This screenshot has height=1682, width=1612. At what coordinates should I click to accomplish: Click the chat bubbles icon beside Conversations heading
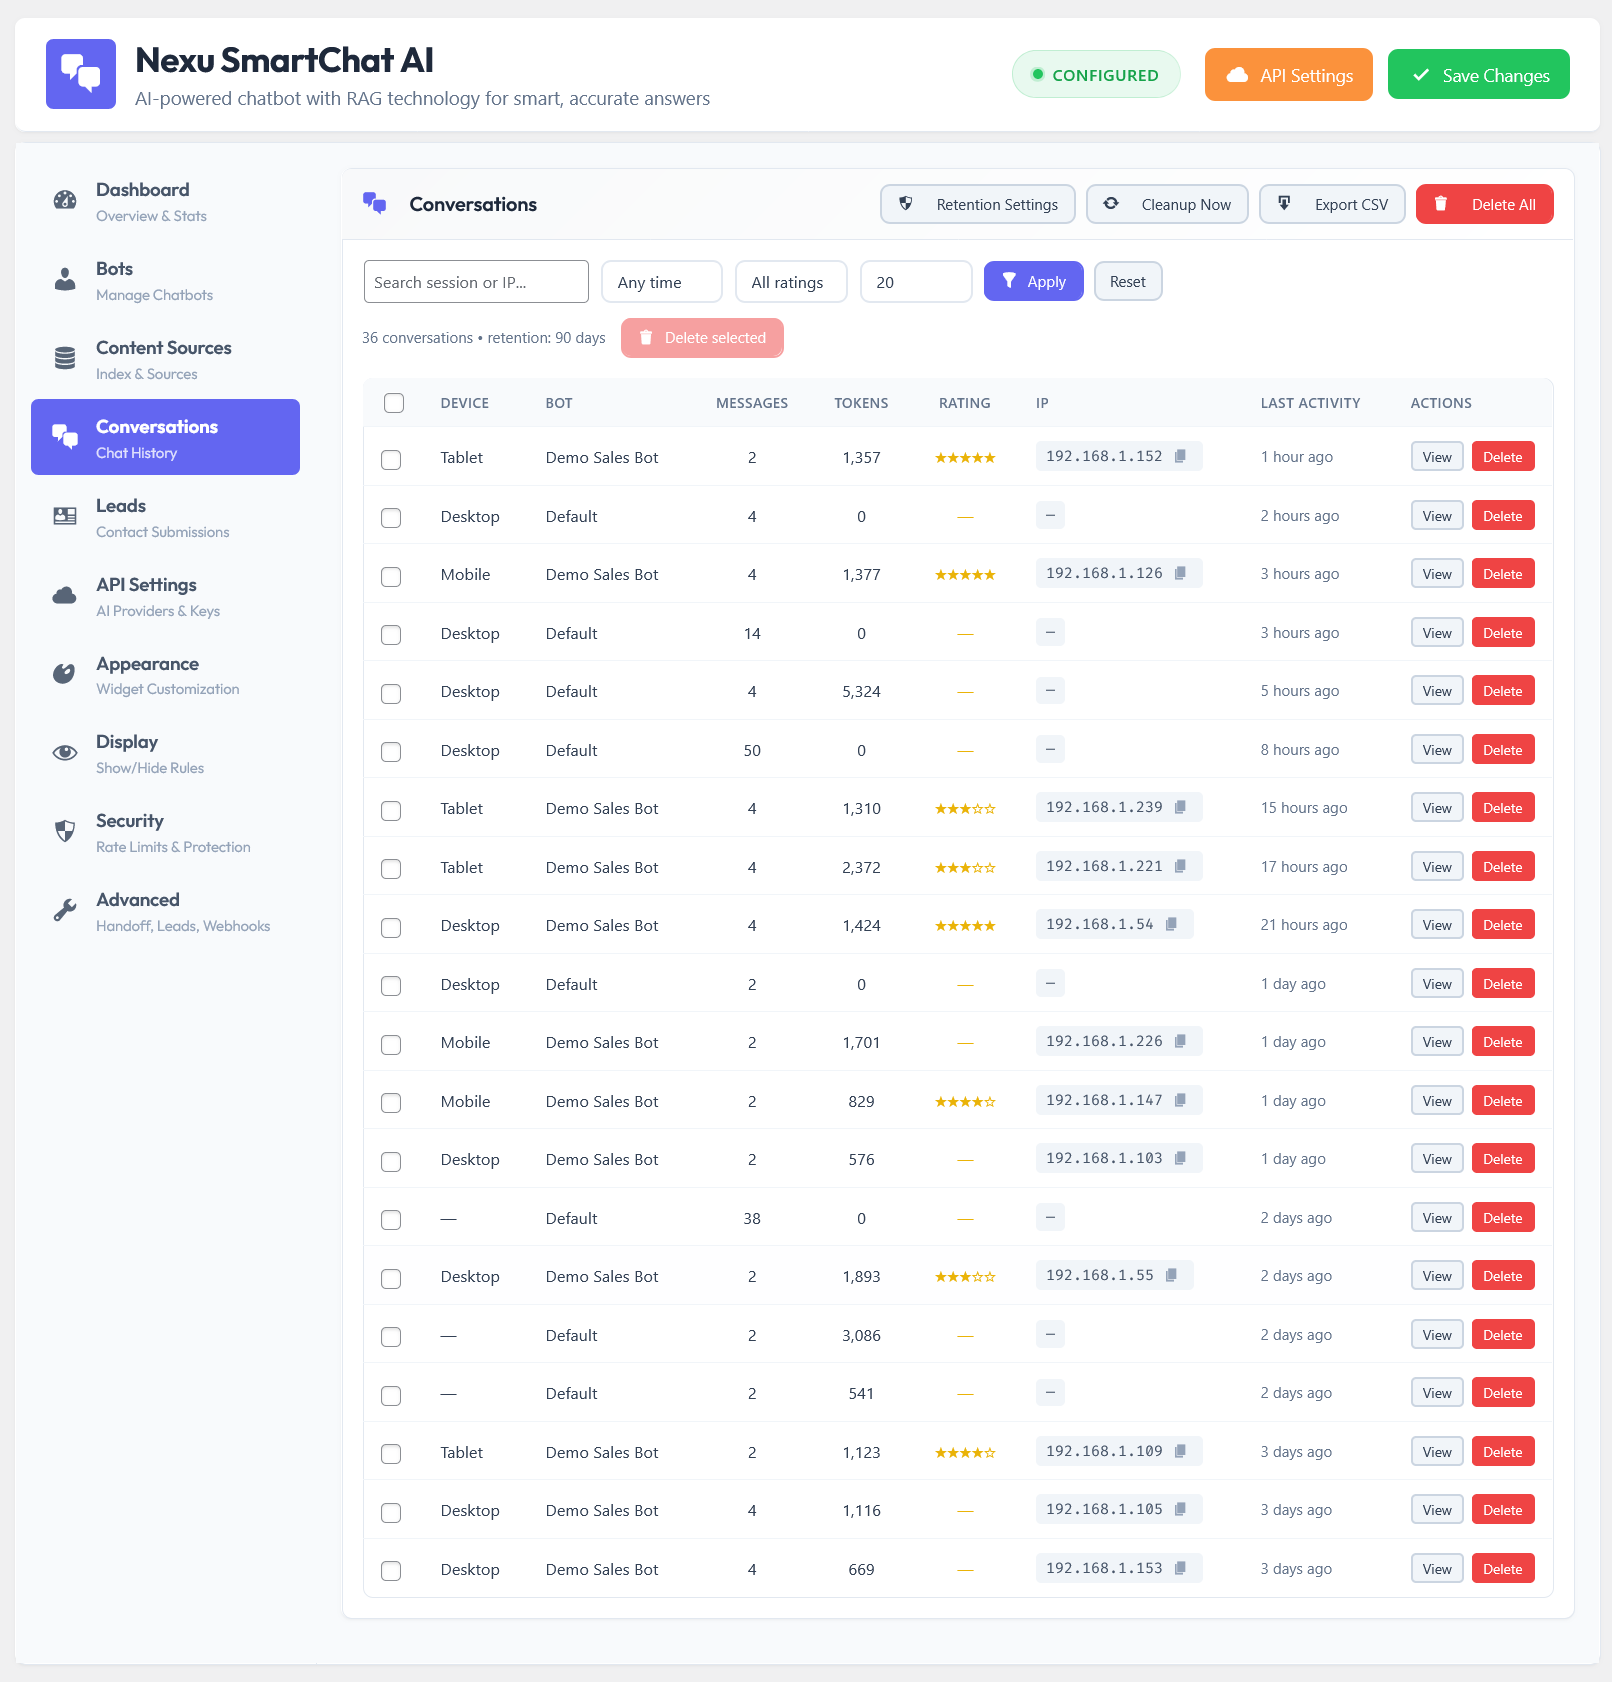[375, 203]
